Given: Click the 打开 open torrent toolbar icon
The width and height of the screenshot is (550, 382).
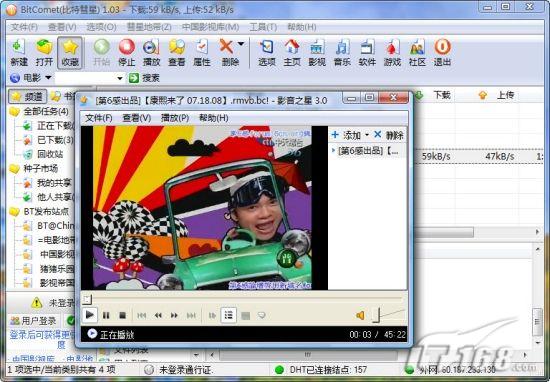Looking at the screenshot, I should pos(44,53).
